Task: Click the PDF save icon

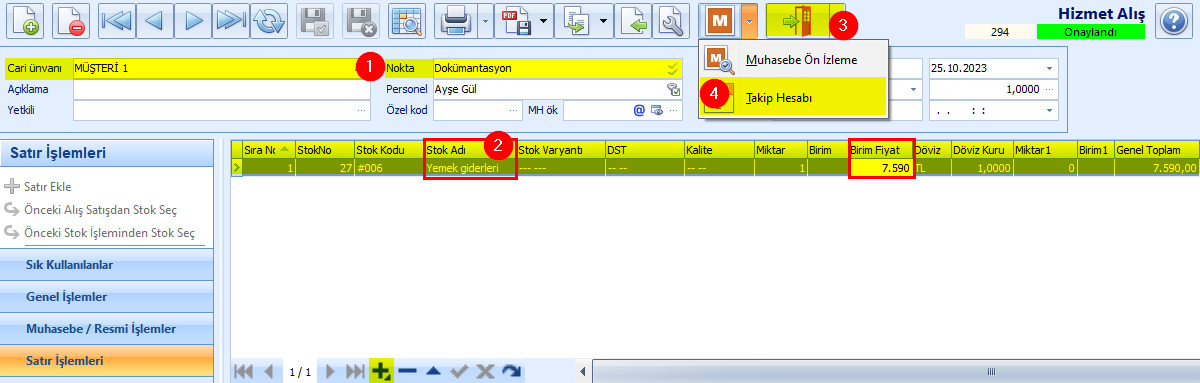Action: pyautogui.click(x=515, y=21)
